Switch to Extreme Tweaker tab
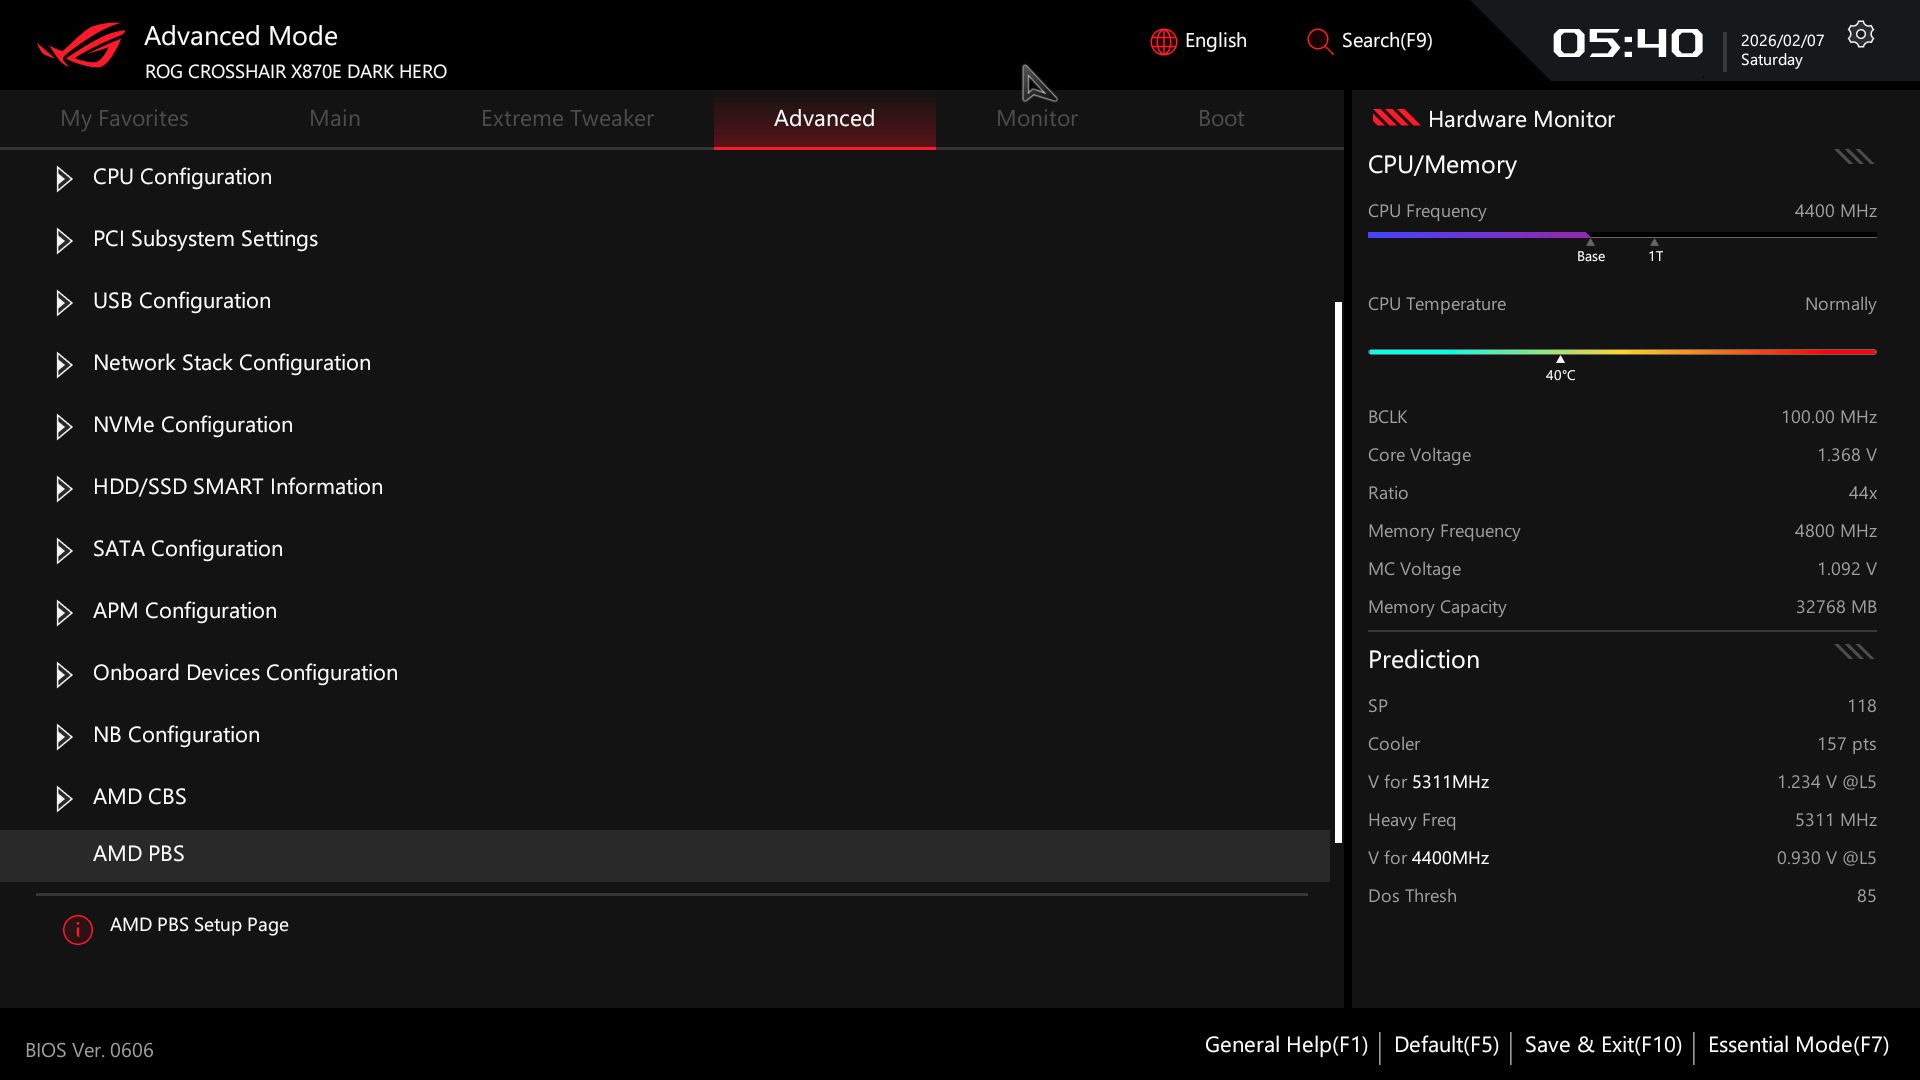 pyautogui.click(x=566, y=118)
